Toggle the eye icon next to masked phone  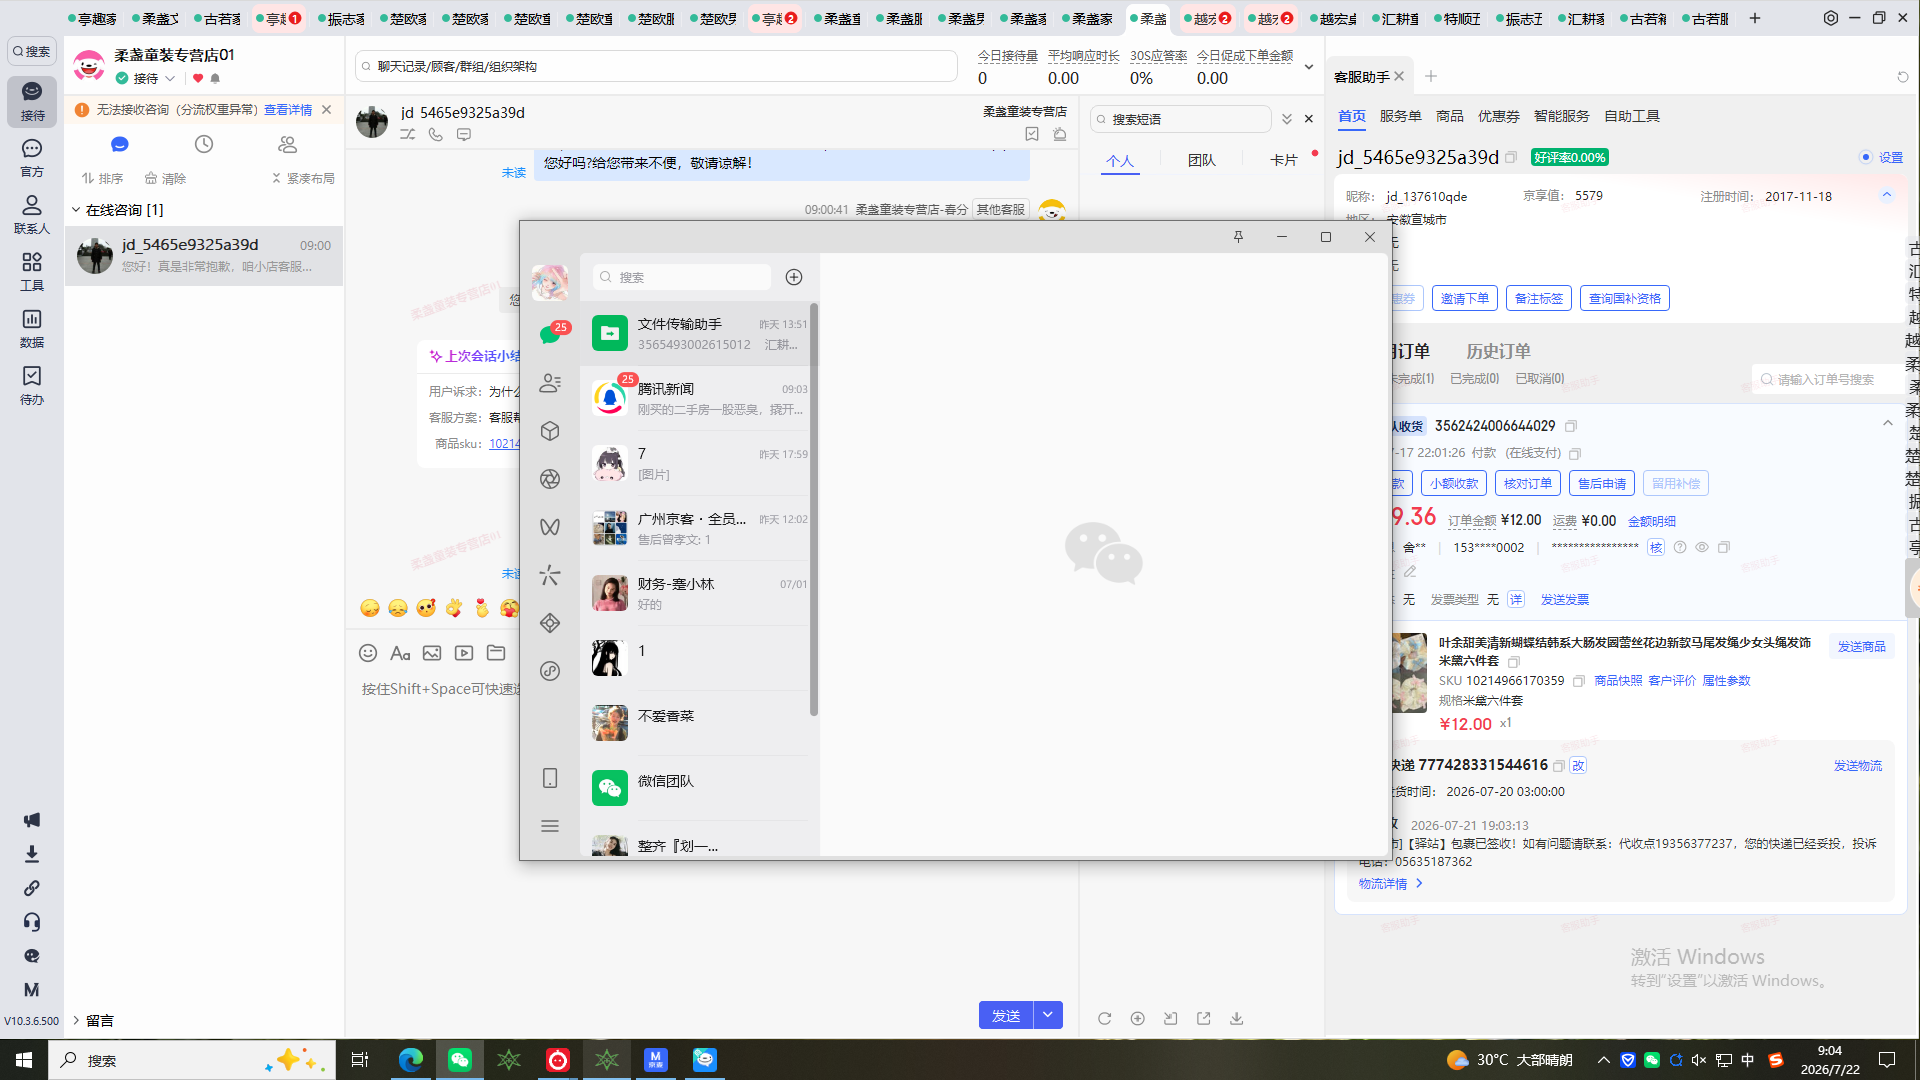tap(1702, 547)
